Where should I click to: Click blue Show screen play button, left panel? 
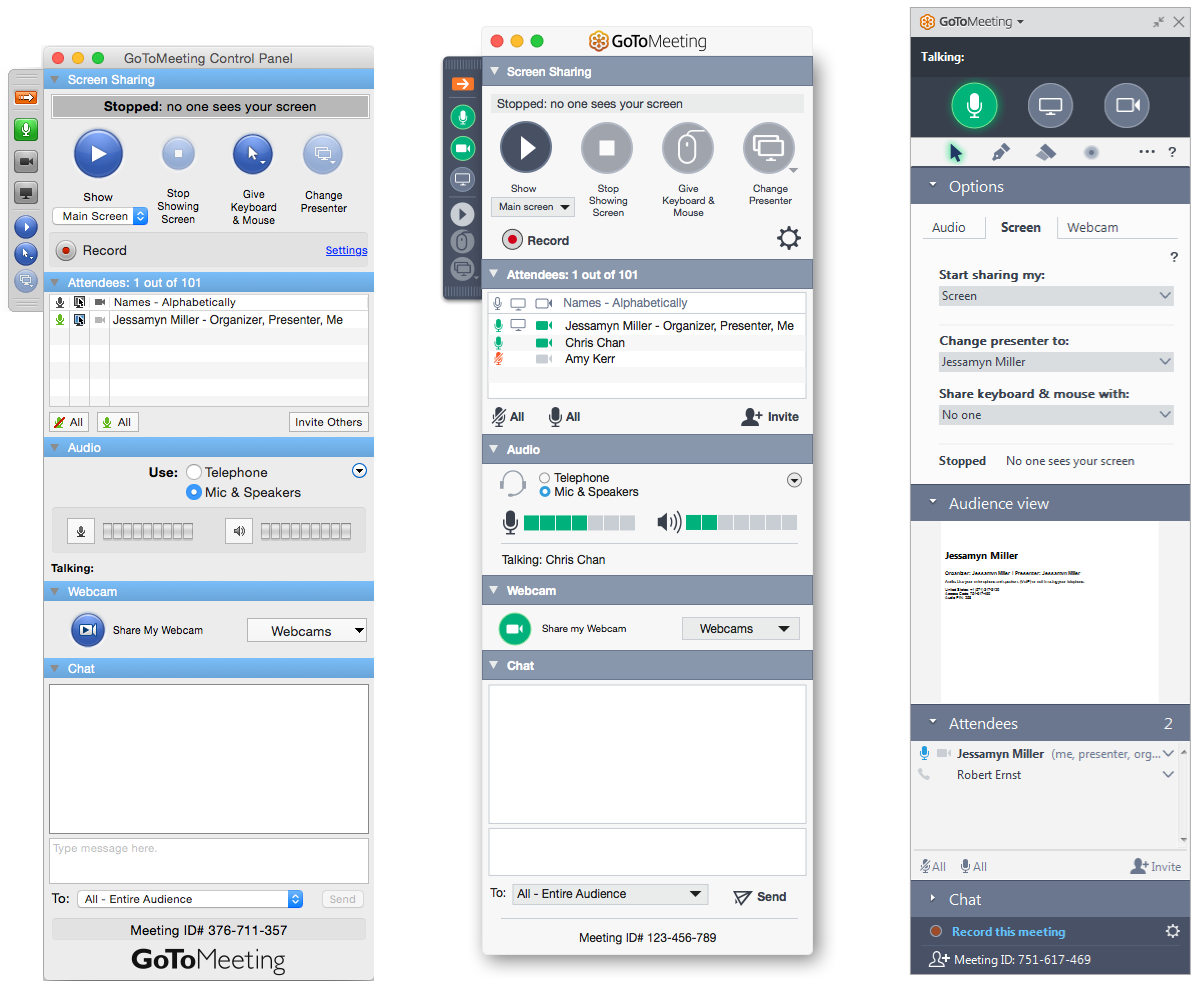[98, 154]
